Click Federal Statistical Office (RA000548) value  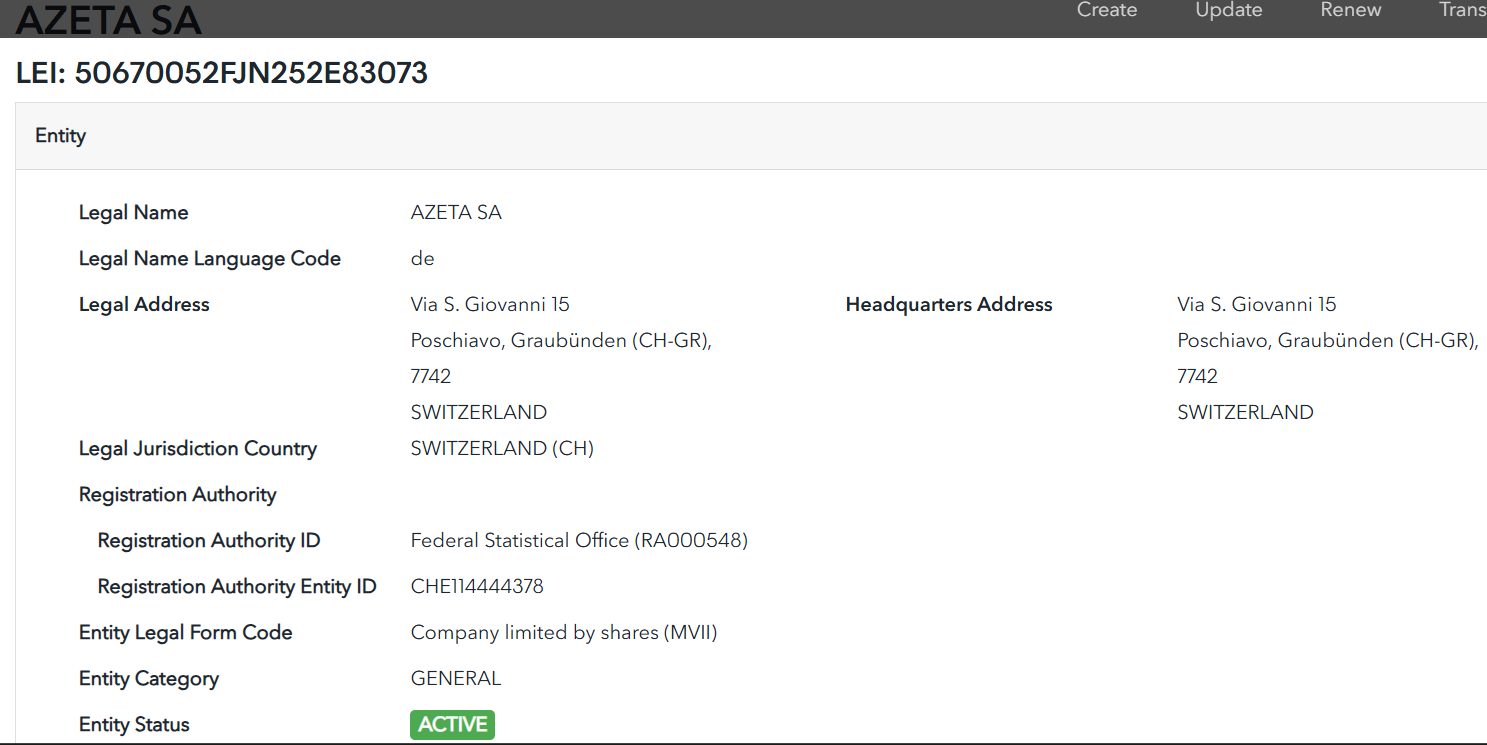[x=579, y=541]
